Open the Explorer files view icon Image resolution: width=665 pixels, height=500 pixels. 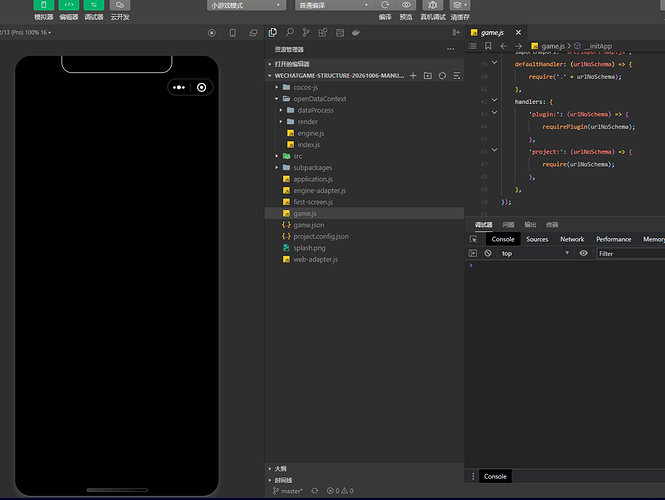tap(273, 33)
